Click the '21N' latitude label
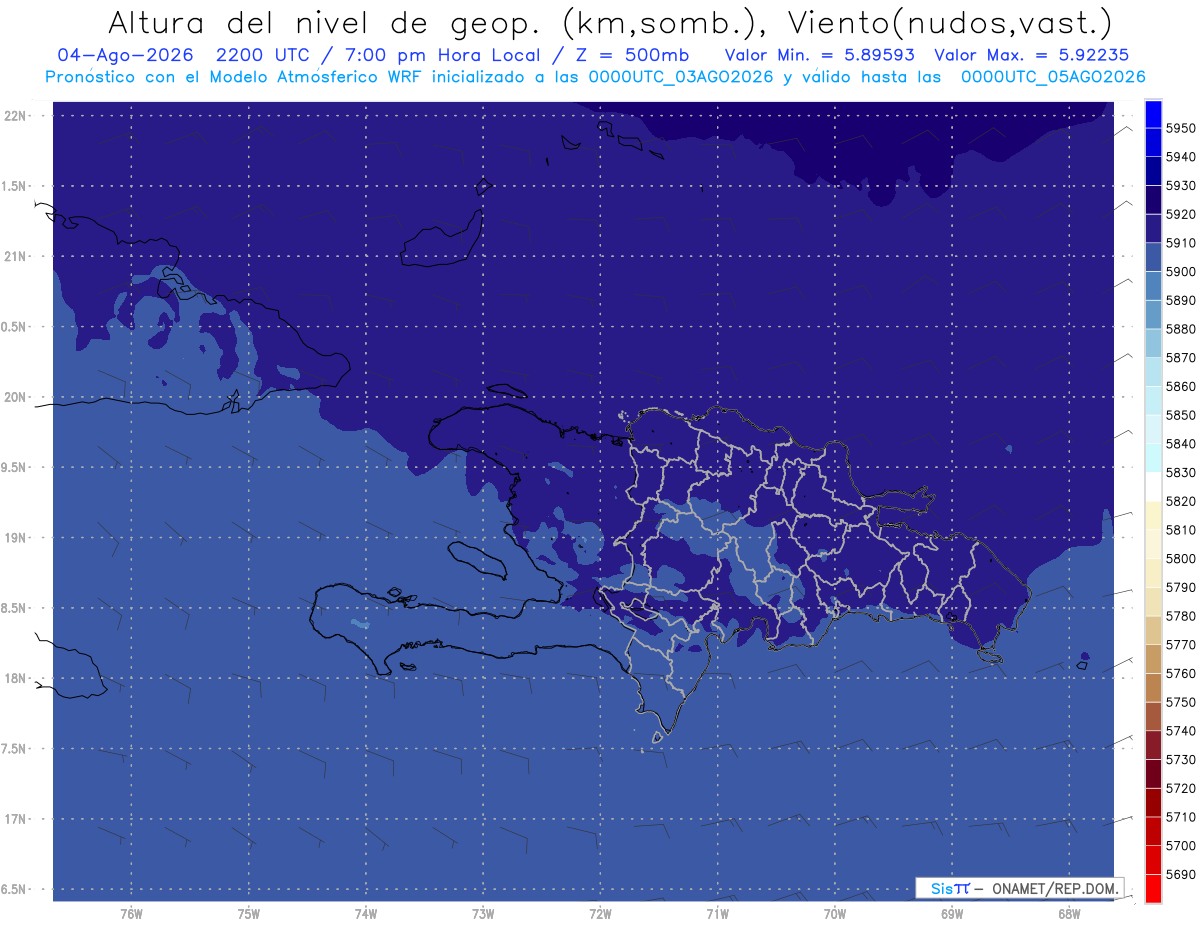This screenshot has width=1200, height=927. pos(15,257)
